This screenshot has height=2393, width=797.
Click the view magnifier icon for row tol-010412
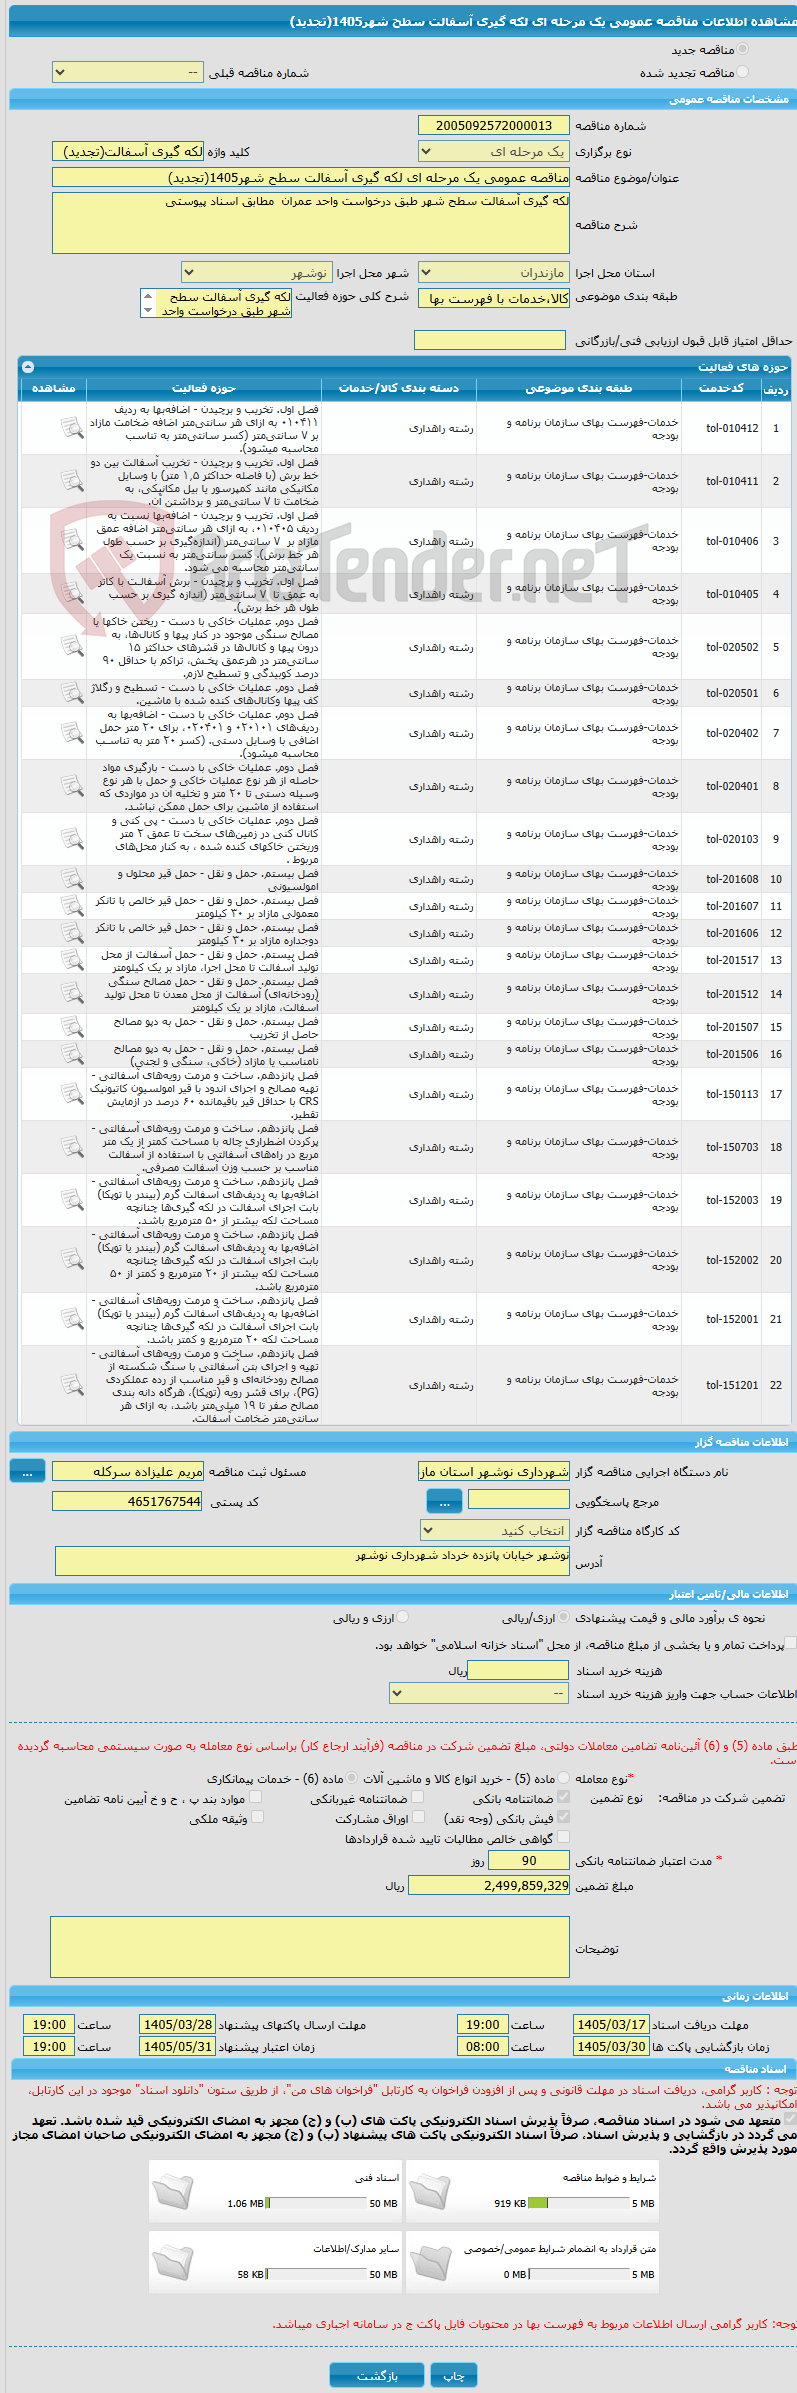pos(71,429)
